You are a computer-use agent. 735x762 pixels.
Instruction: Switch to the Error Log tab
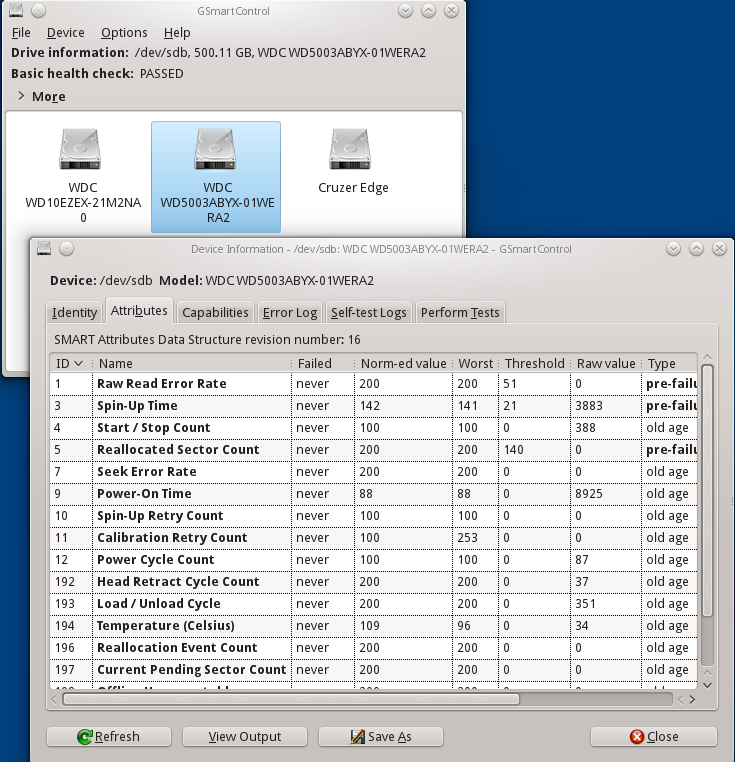[290, 312]
